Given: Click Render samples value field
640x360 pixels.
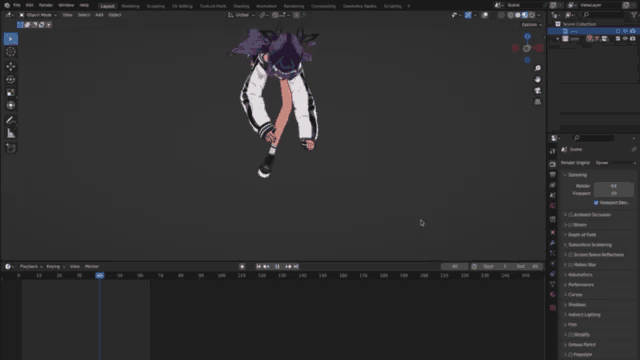Looking at the screenshot, I should click(x=613, y=186).
